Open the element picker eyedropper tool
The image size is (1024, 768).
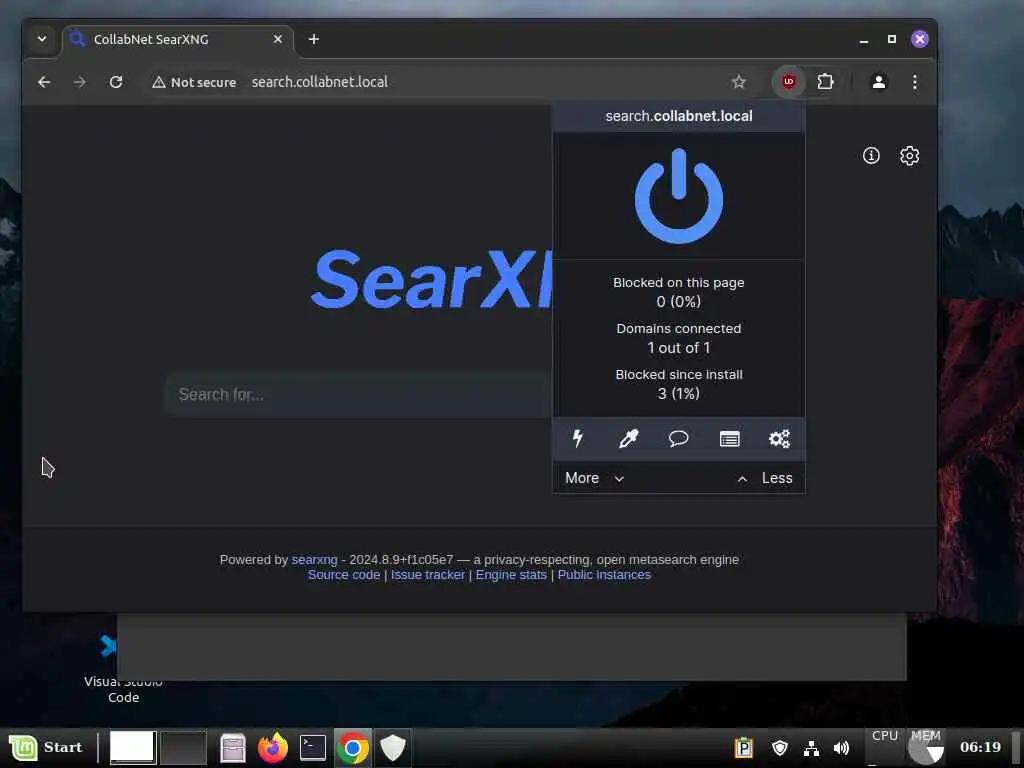628,438
